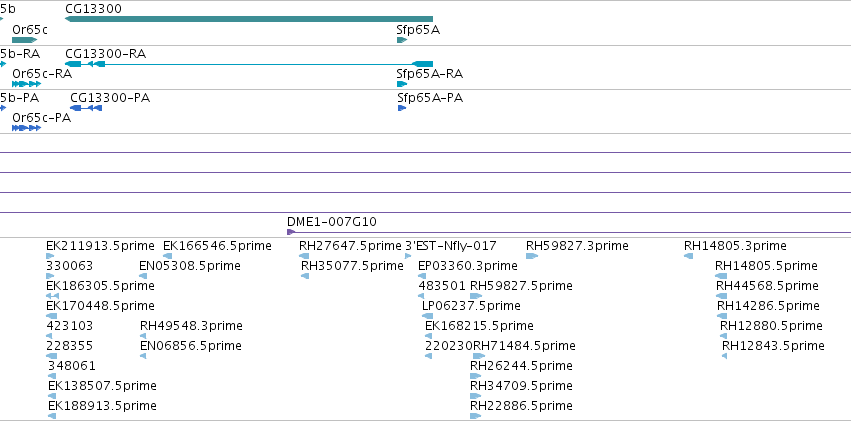
Task: Click the EP03360.3prime label
Action: [467, 266]
